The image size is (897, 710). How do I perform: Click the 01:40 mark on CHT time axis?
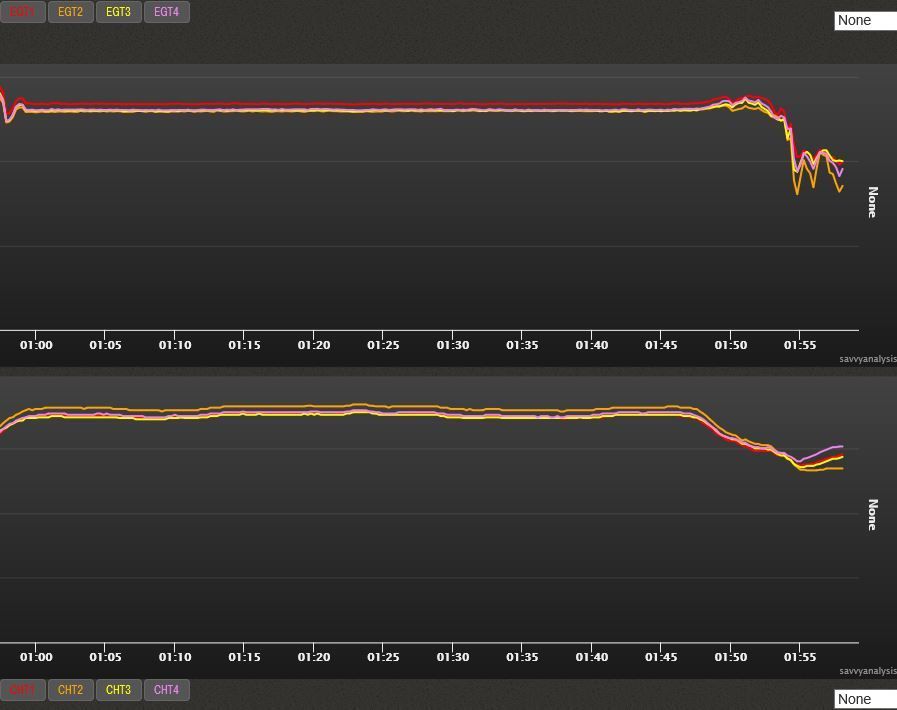pyautogui.click(x=591, y=657)
